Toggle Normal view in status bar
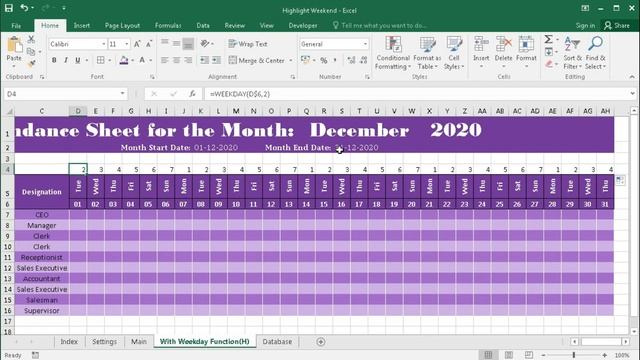This screenshot has width=640, height=360. (x=488, y=355)
